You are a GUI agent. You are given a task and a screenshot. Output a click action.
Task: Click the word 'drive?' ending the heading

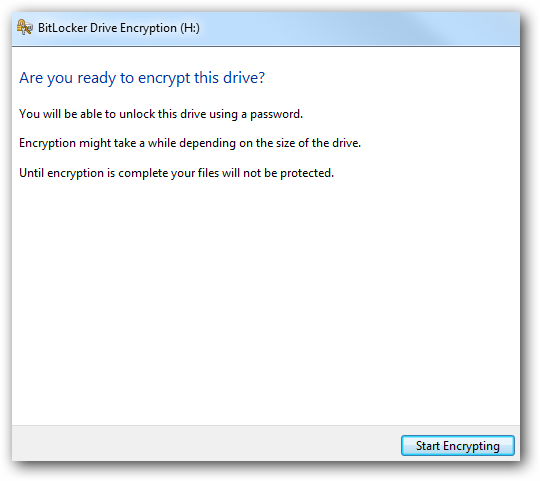tap(244, 77)
